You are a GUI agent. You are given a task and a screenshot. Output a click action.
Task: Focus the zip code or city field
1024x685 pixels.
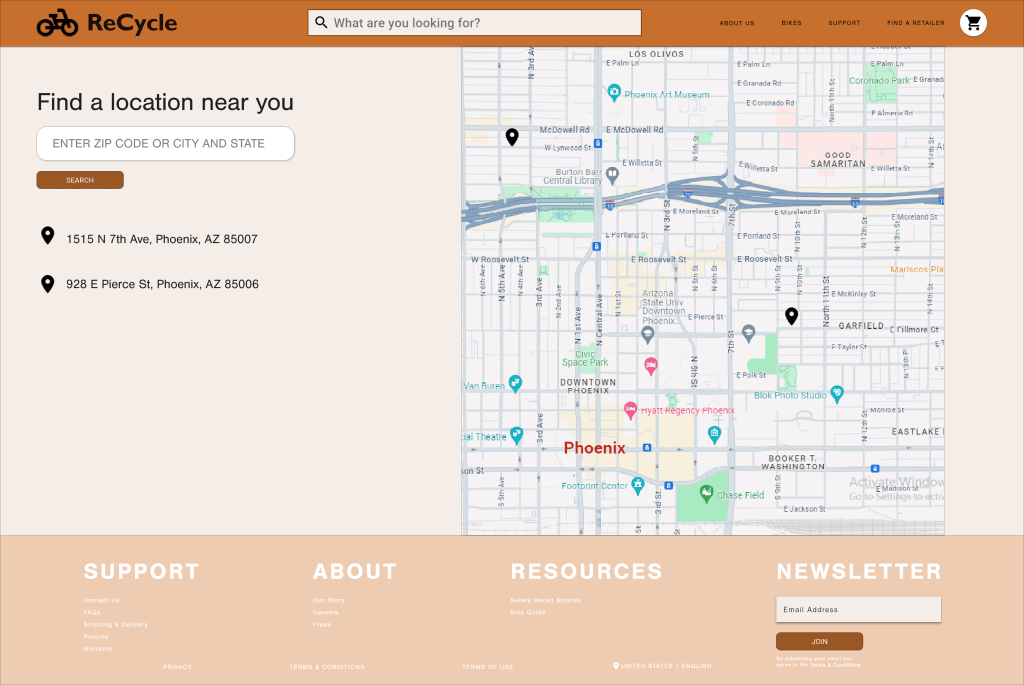click(165, 143)
